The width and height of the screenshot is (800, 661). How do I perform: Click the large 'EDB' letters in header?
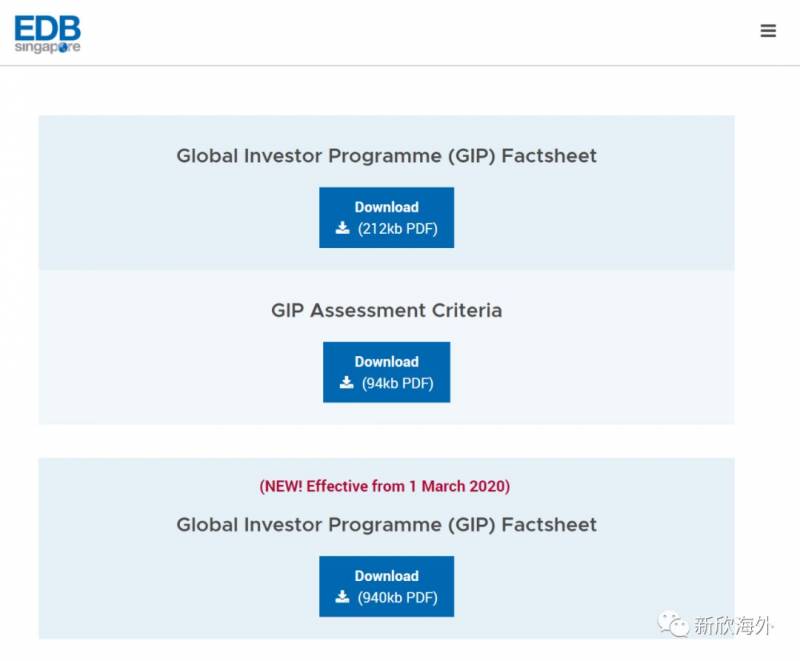(x=47, y=28)
